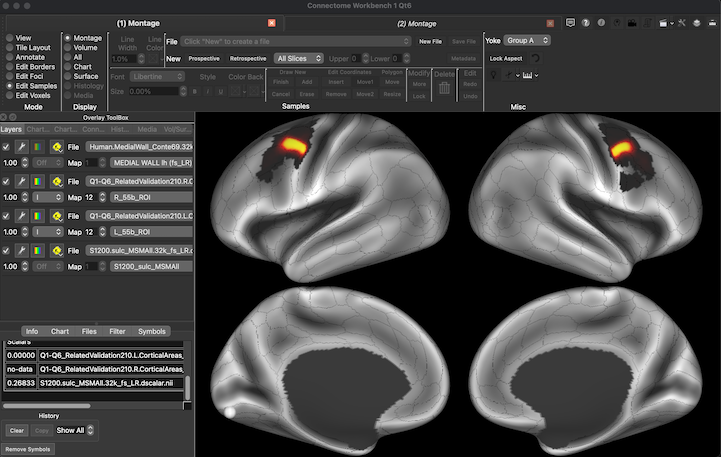The height and width of the screenshot is (457, 721).
Task: Click the Remove Symbols button
Action: pos(28,449)
